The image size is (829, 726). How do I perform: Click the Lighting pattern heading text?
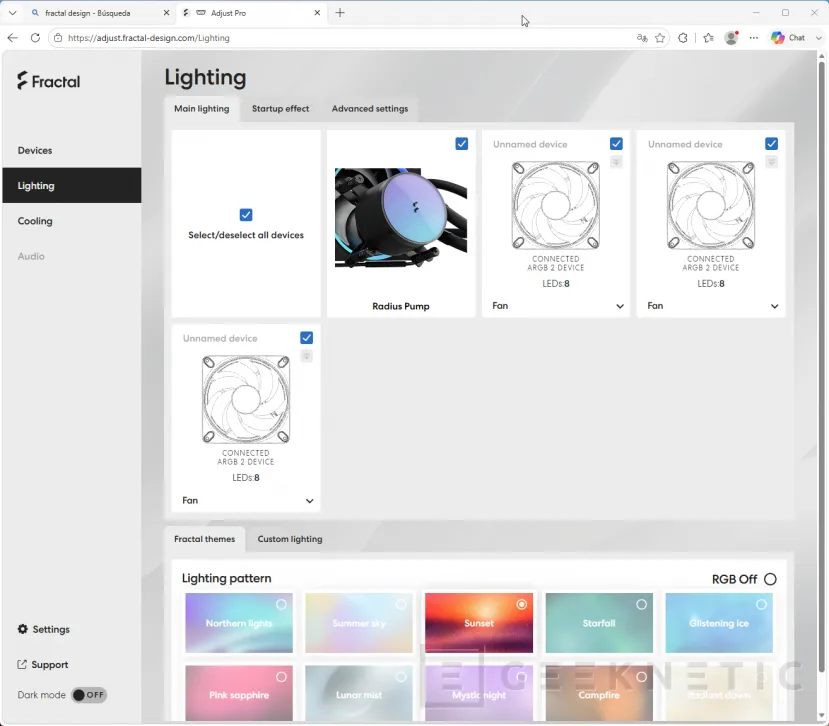click(226, 578)
